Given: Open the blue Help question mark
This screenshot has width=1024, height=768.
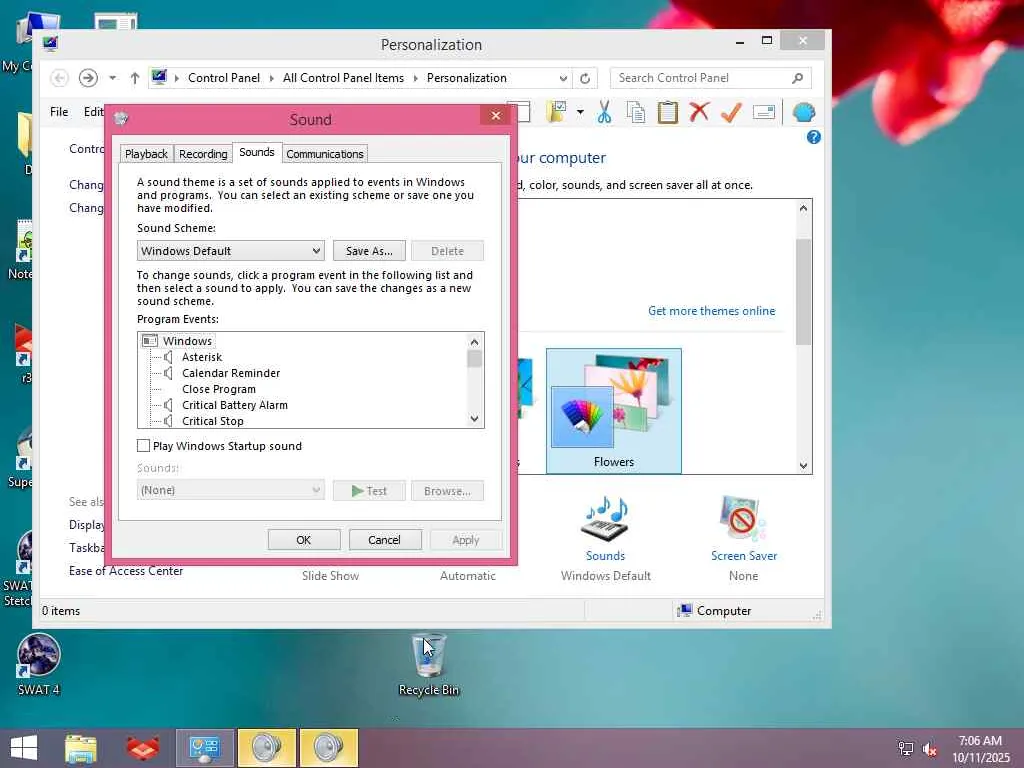Looking at the screenshot, I should click(x=814, y=137).
